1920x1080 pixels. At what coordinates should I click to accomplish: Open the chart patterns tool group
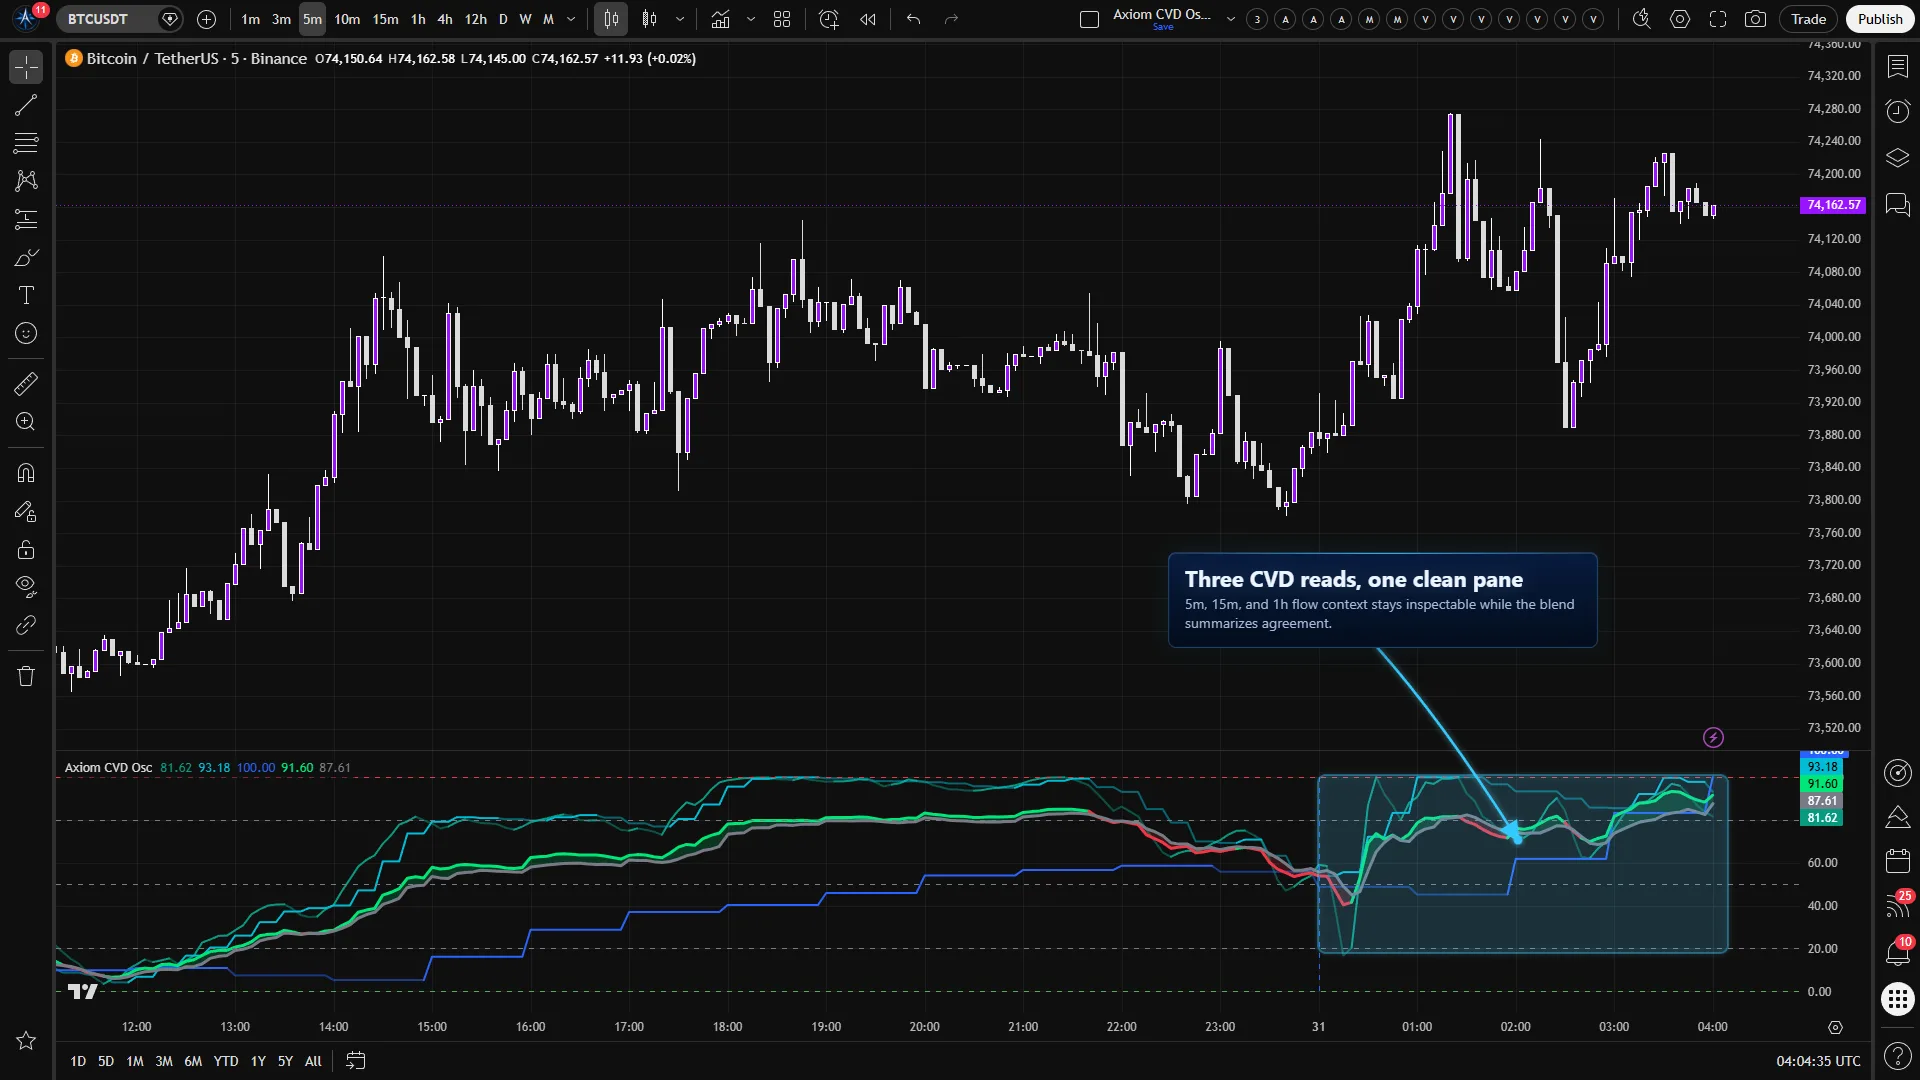click(x=26, y=181)
